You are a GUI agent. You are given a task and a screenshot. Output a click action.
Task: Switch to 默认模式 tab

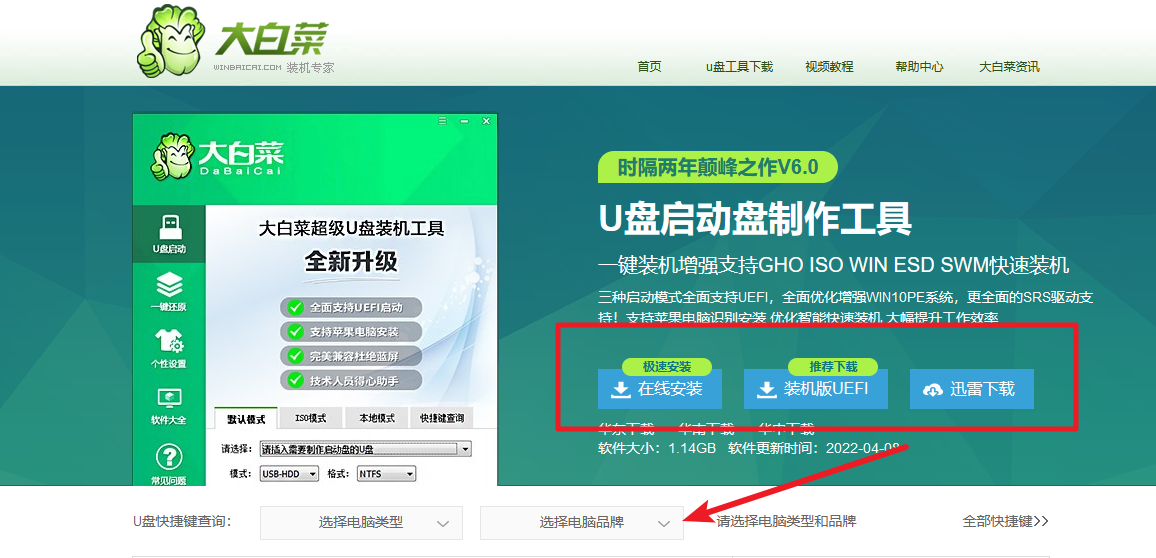point(246,419)
